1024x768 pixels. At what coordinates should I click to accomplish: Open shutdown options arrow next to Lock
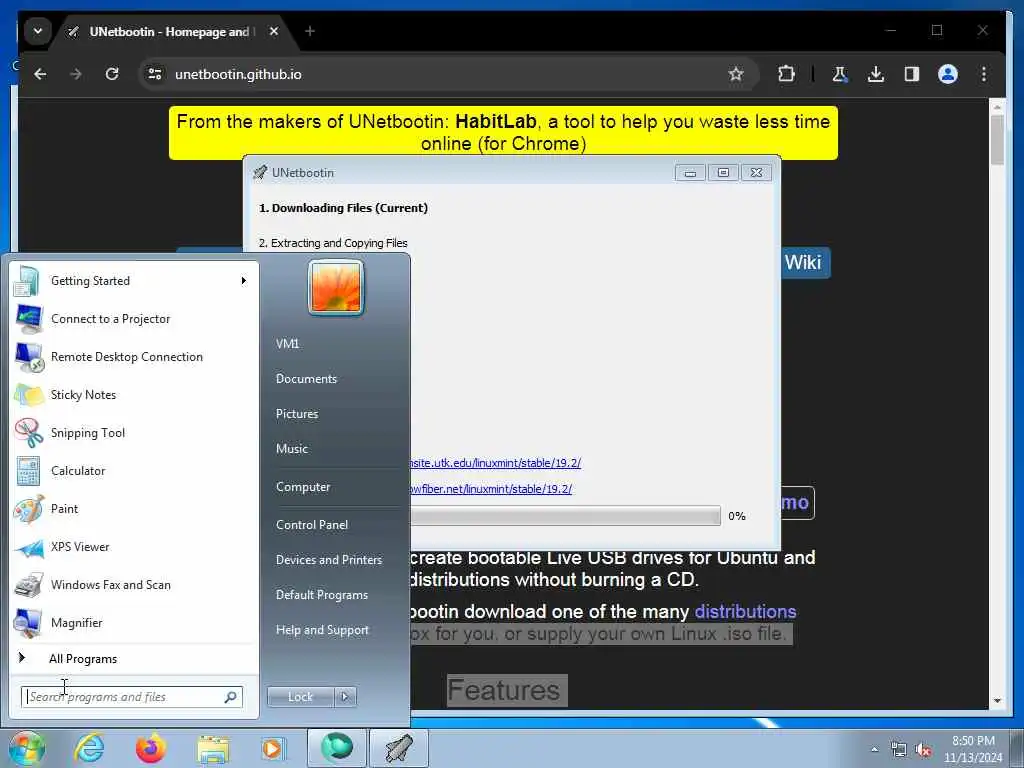pos(345,697)
